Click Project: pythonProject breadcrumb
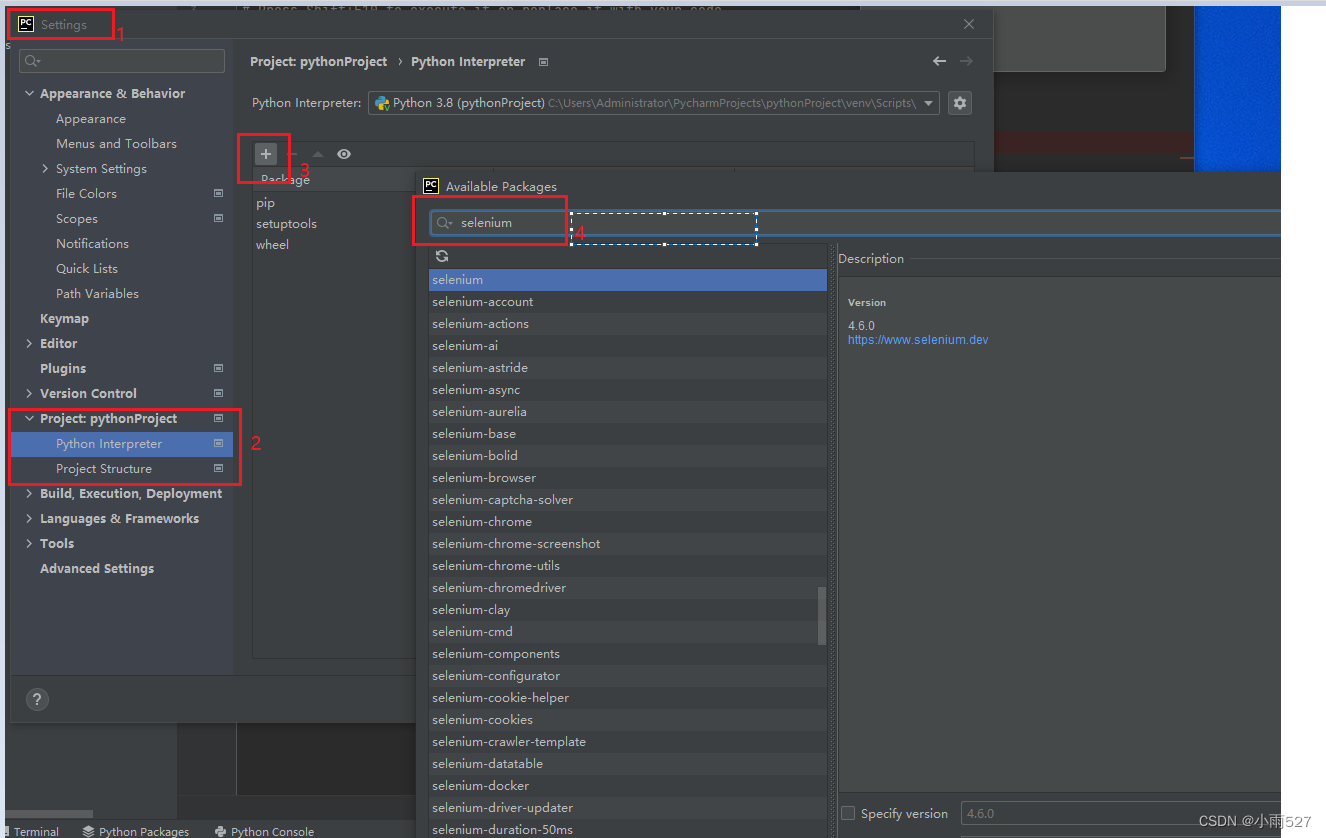This screenshot has width=1326, height=838. tap(318, 61)
